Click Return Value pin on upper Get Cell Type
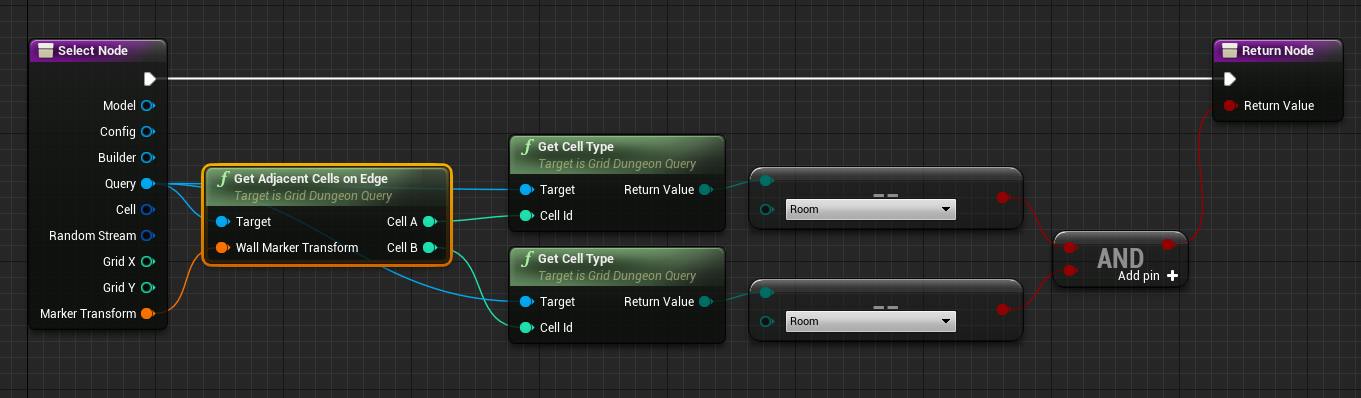The width and height of the screenshot is (1361, 398). click(x=705, y=189)
